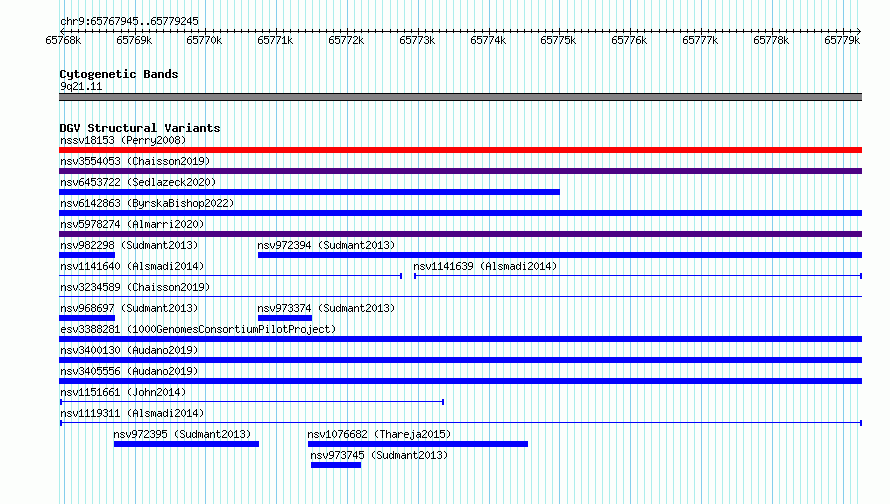Open esv3388281 (1000GenomesConsortiumPilotProject) label

(198, 329)
